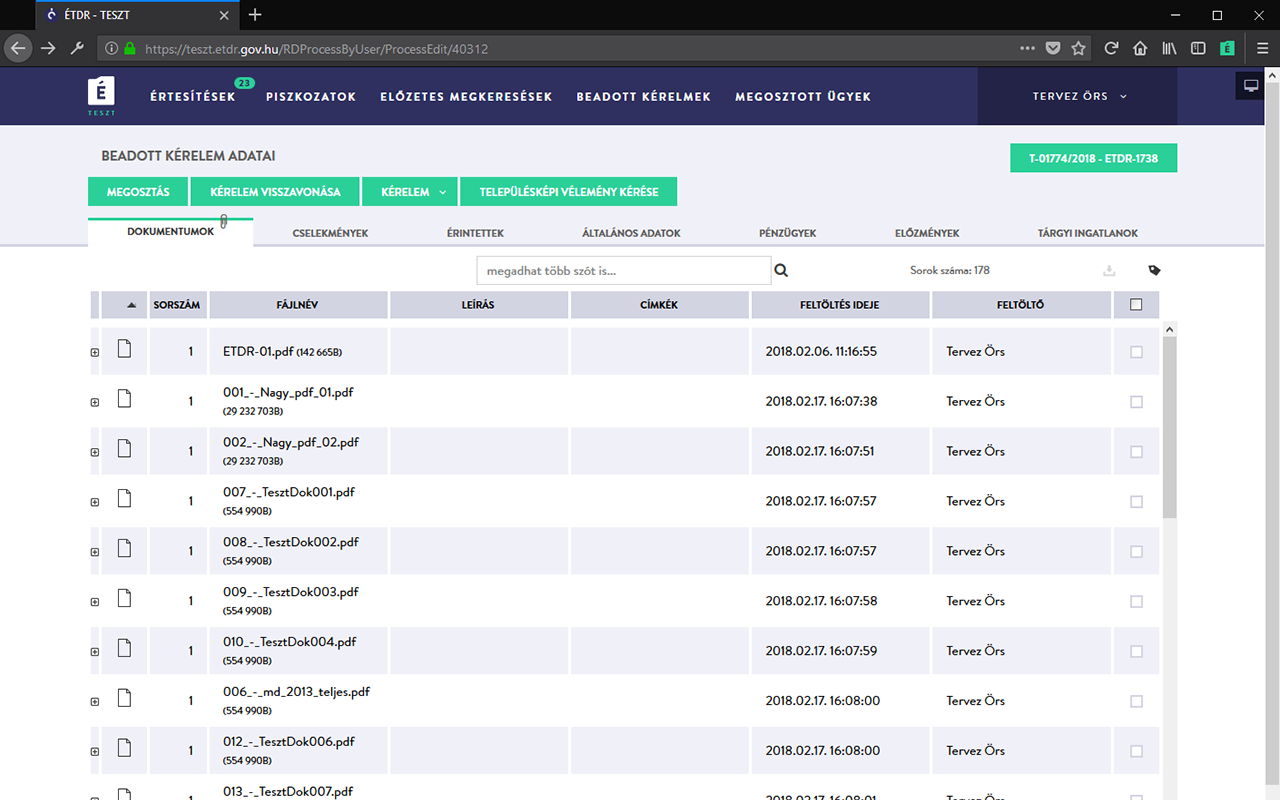The width and height of the screenshot is (1280, 800).
Task: Expand the 001_-_Nagy_pdf_01.pdf row
Action: tap(95, 402)
